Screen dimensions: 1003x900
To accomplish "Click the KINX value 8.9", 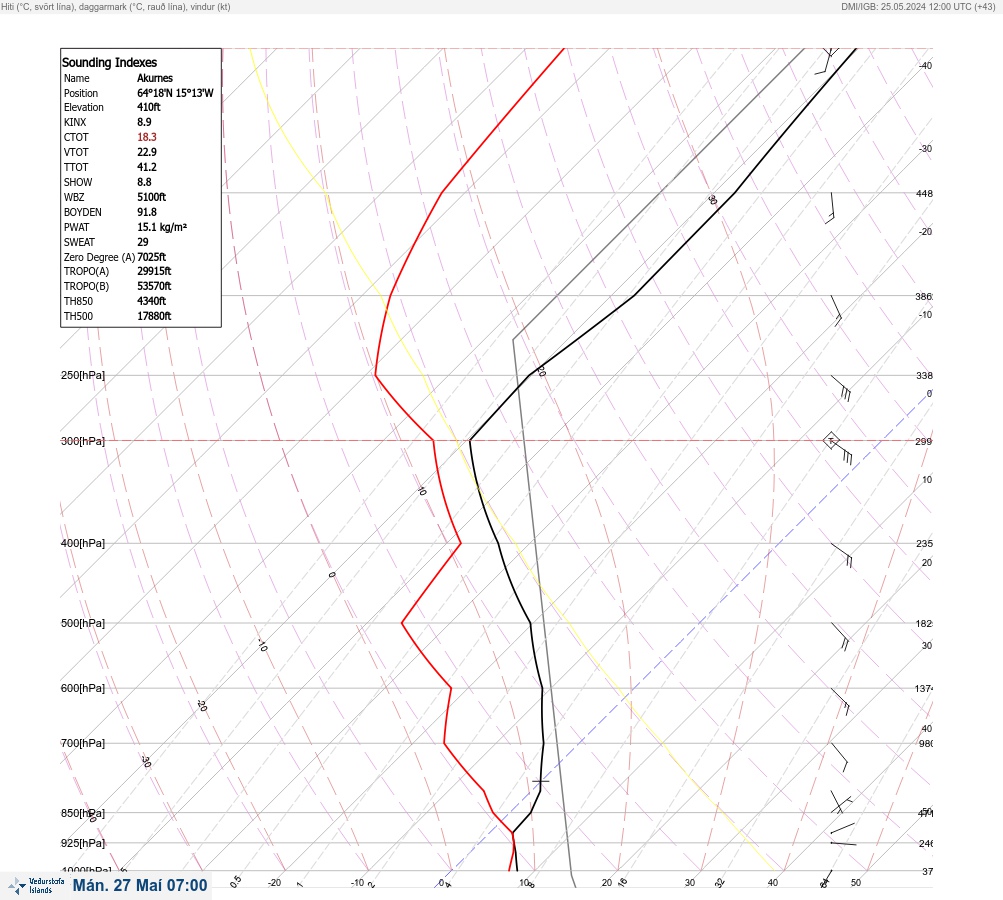I will [145, 122].
